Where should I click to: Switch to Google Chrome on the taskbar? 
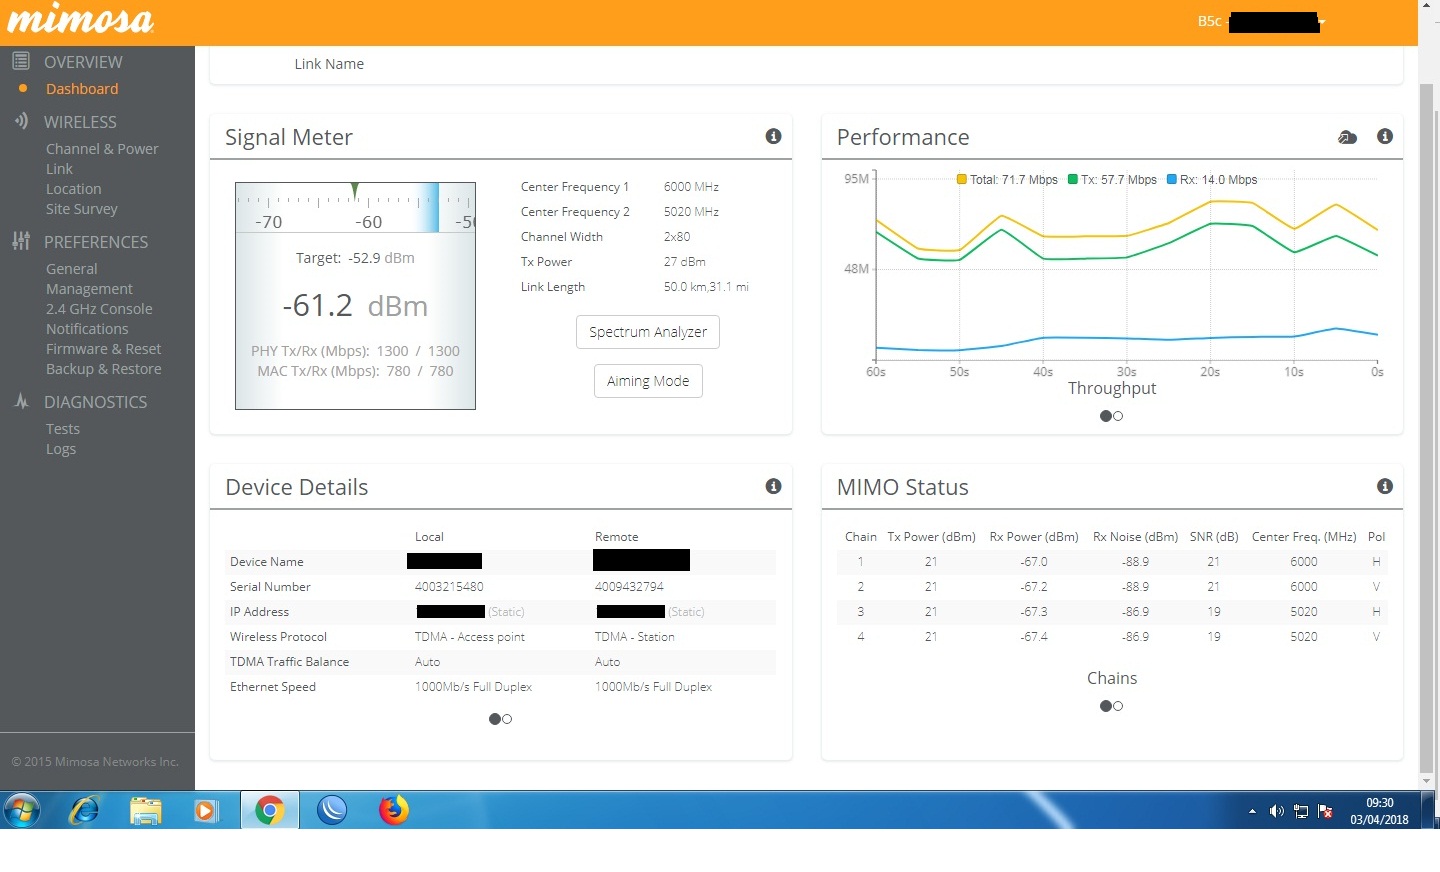point(269,810)
